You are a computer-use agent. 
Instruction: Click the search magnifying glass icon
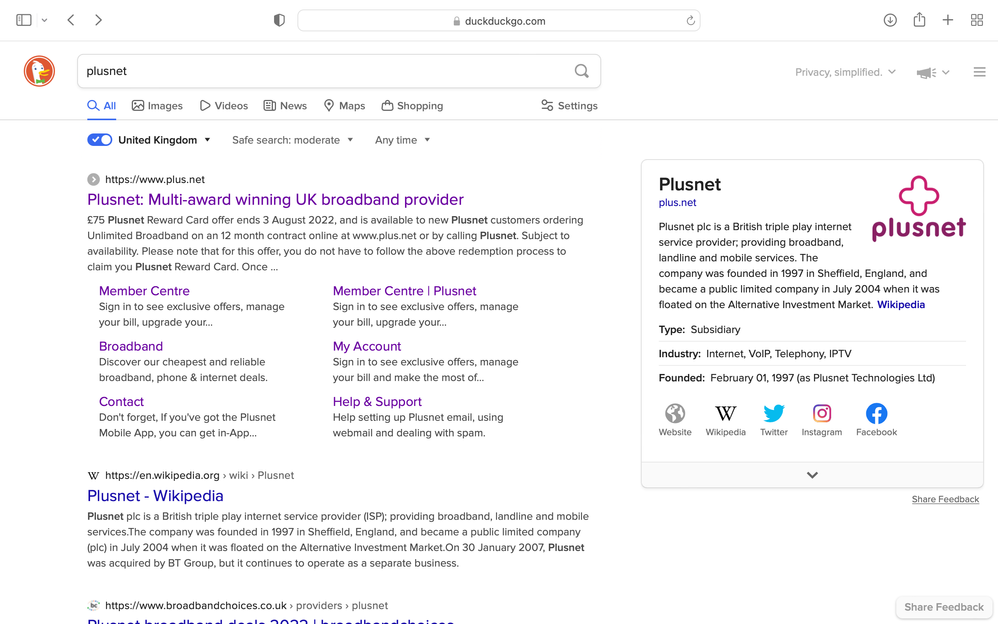pos(581,71)
